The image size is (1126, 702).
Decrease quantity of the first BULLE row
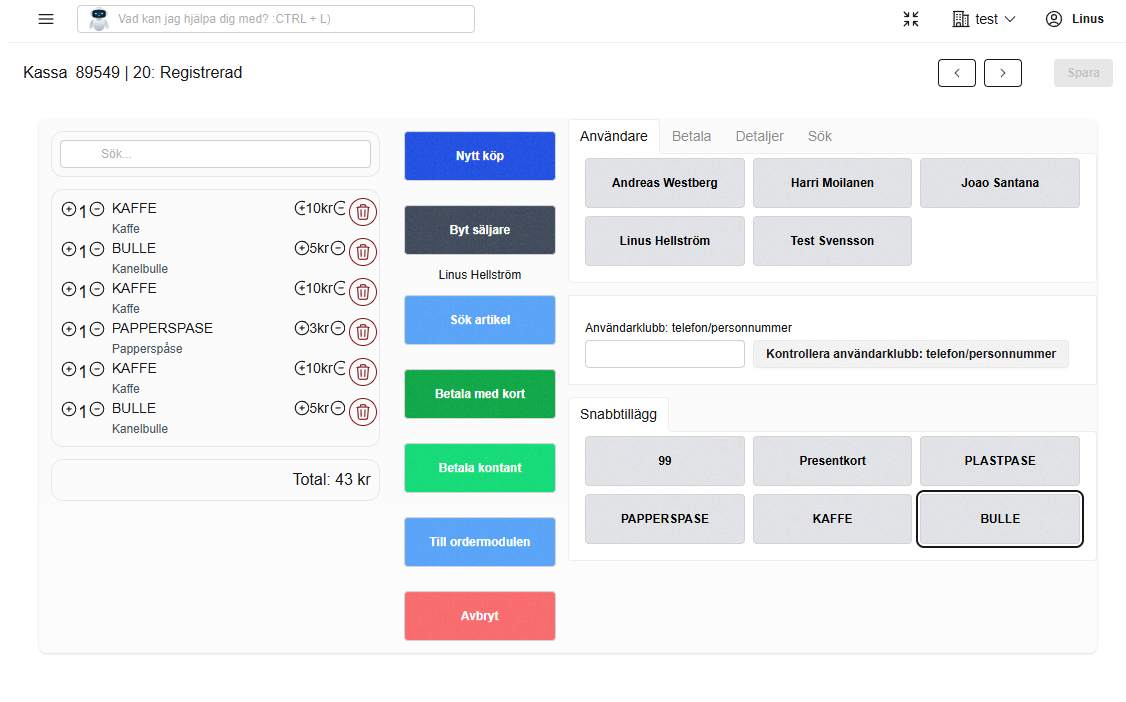97,250
